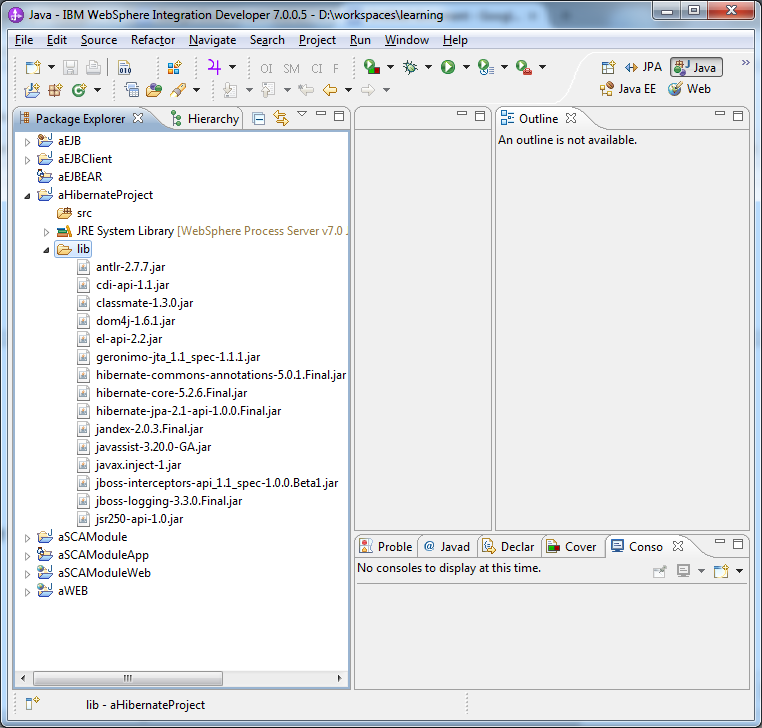Click the Last Edit Location icon
This screenshot has width=762, height=728.
click(x=306, y=89)
